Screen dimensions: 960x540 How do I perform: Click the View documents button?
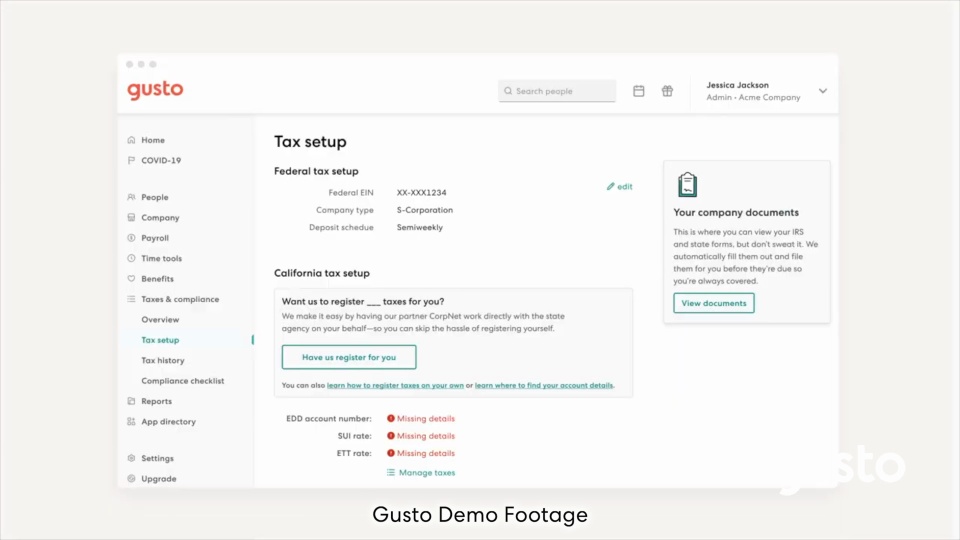tap(714, 303)
